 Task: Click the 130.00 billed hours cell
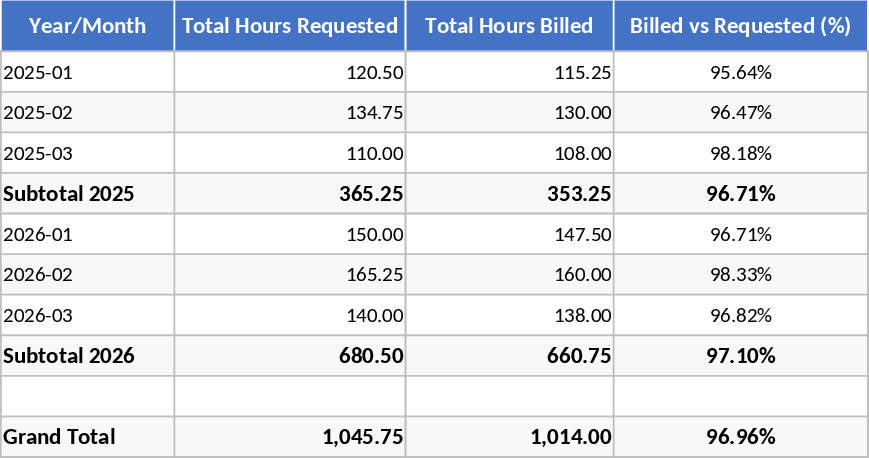[x=583, y=113]
